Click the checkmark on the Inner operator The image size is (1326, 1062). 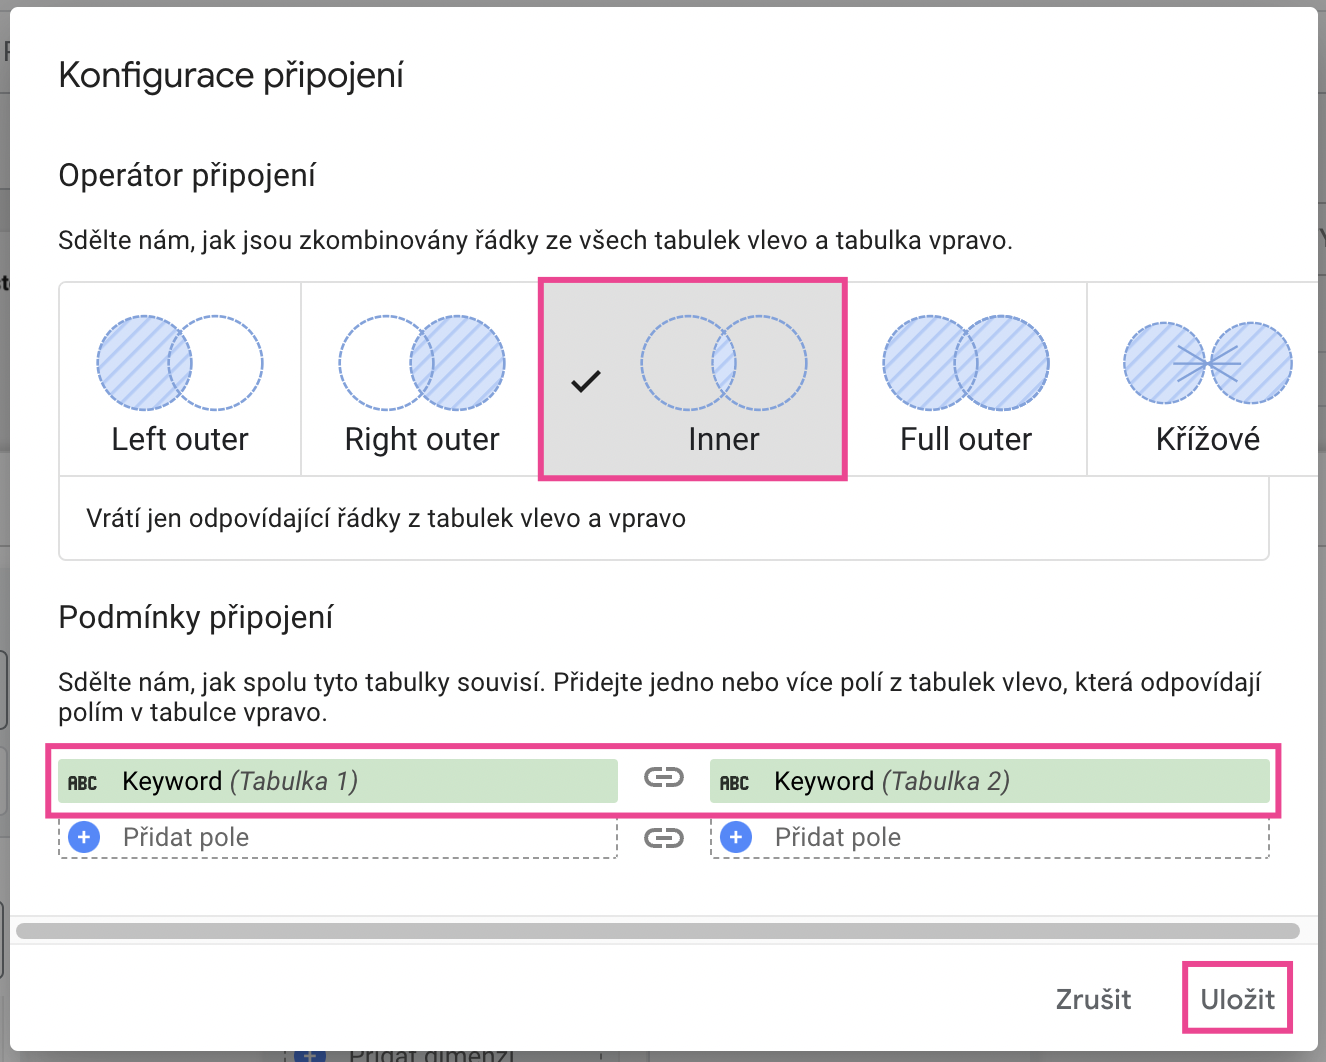(x=586, y=381)
